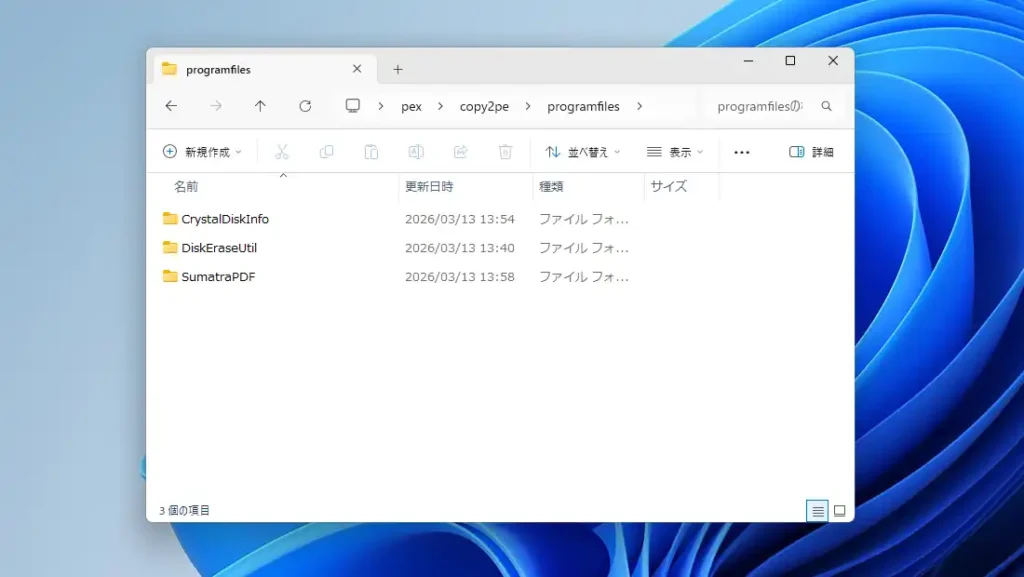Click the Delete trash icon

tap(505, 151)
